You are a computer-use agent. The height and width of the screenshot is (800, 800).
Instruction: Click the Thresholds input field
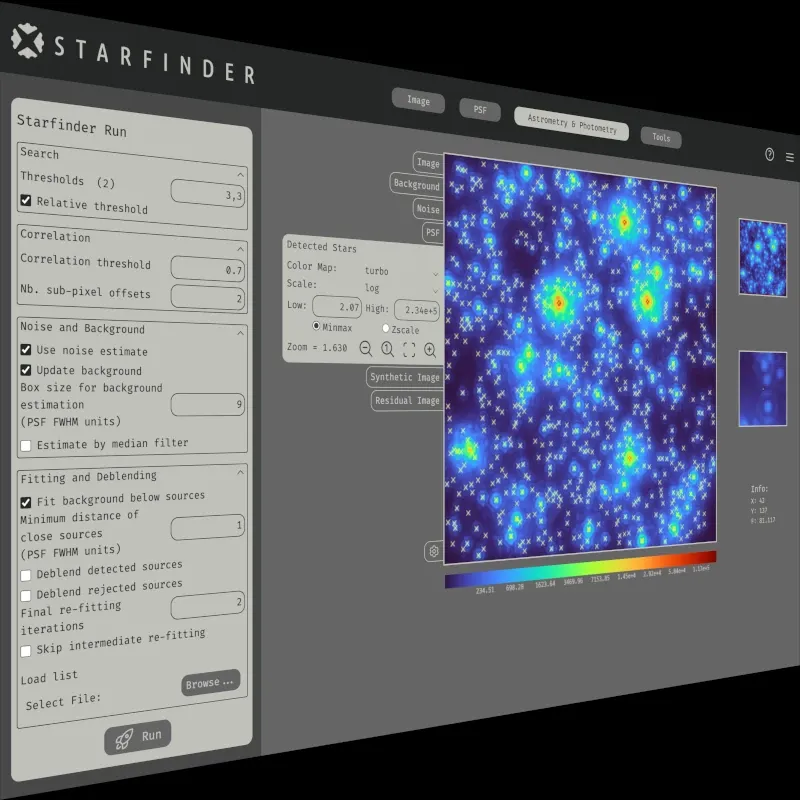point(208,193)
